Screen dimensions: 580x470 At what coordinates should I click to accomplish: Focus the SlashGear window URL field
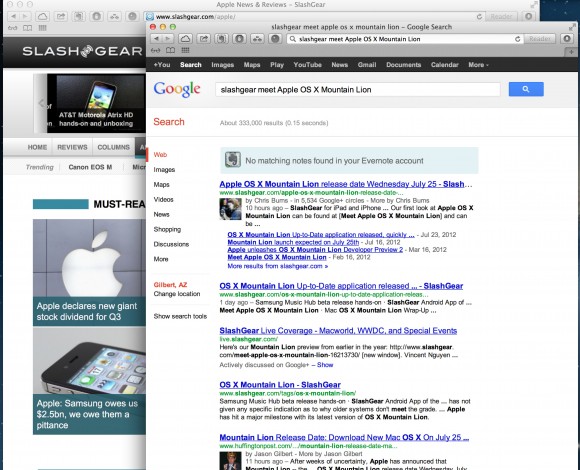point(314,16)
